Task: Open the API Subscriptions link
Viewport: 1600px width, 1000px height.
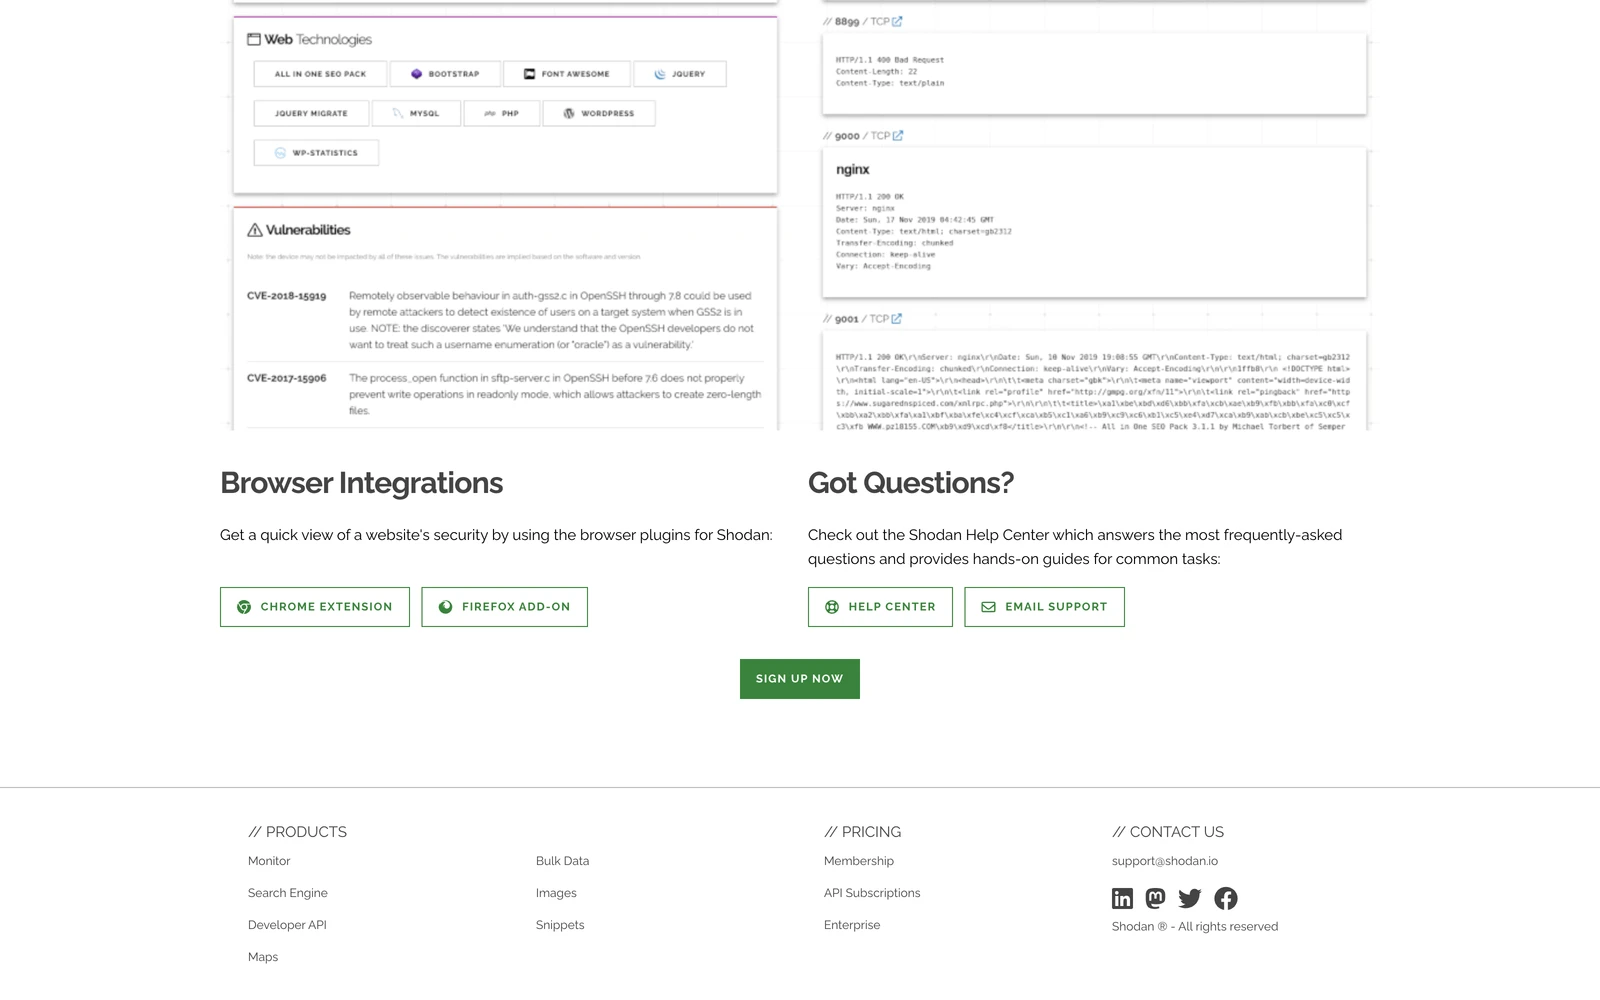Action: [x=872, y=893]
